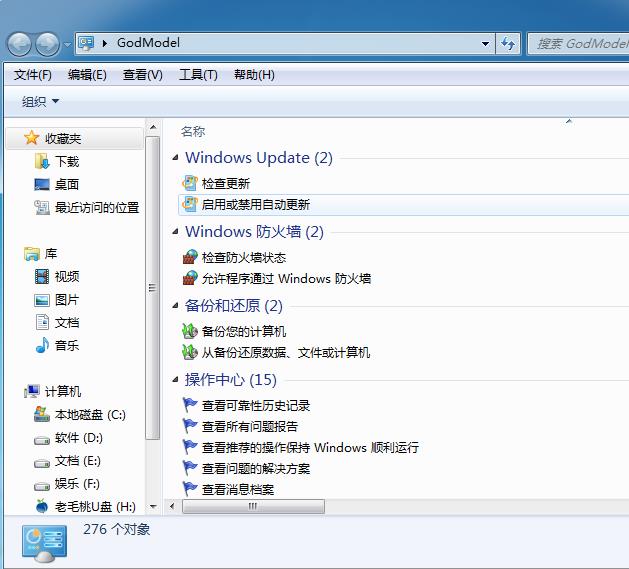Screen dimensions: 629x569
Task: Click the 音乐 music note icon
Action: pyautogui.click(x=42, y=345)
